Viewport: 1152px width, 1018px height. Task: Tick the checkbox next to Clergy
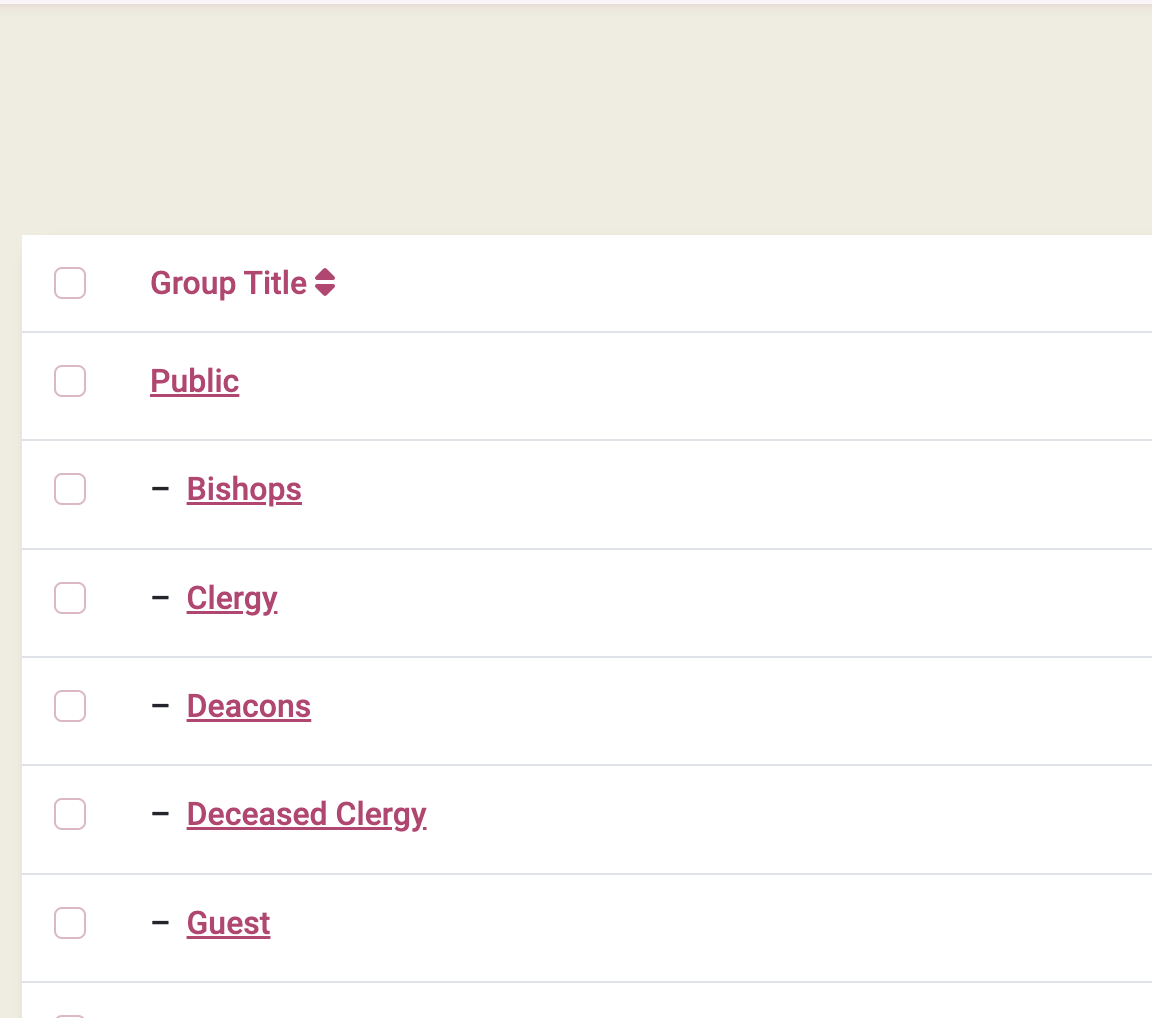70,598
